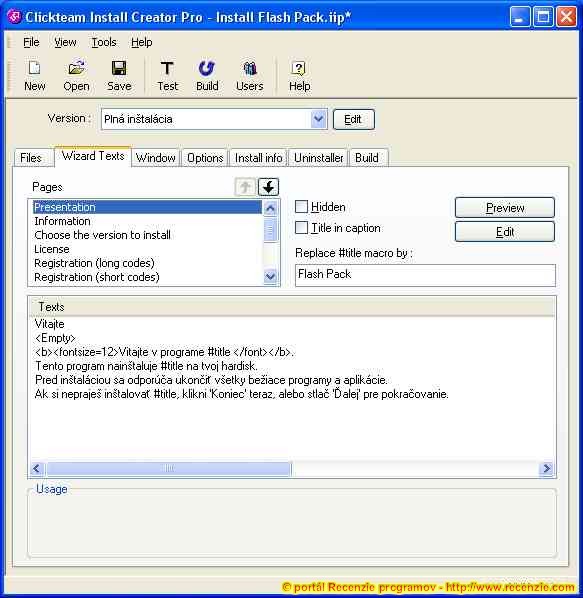
Task: Open the Install info tab
Action: [x=258, y=158]
